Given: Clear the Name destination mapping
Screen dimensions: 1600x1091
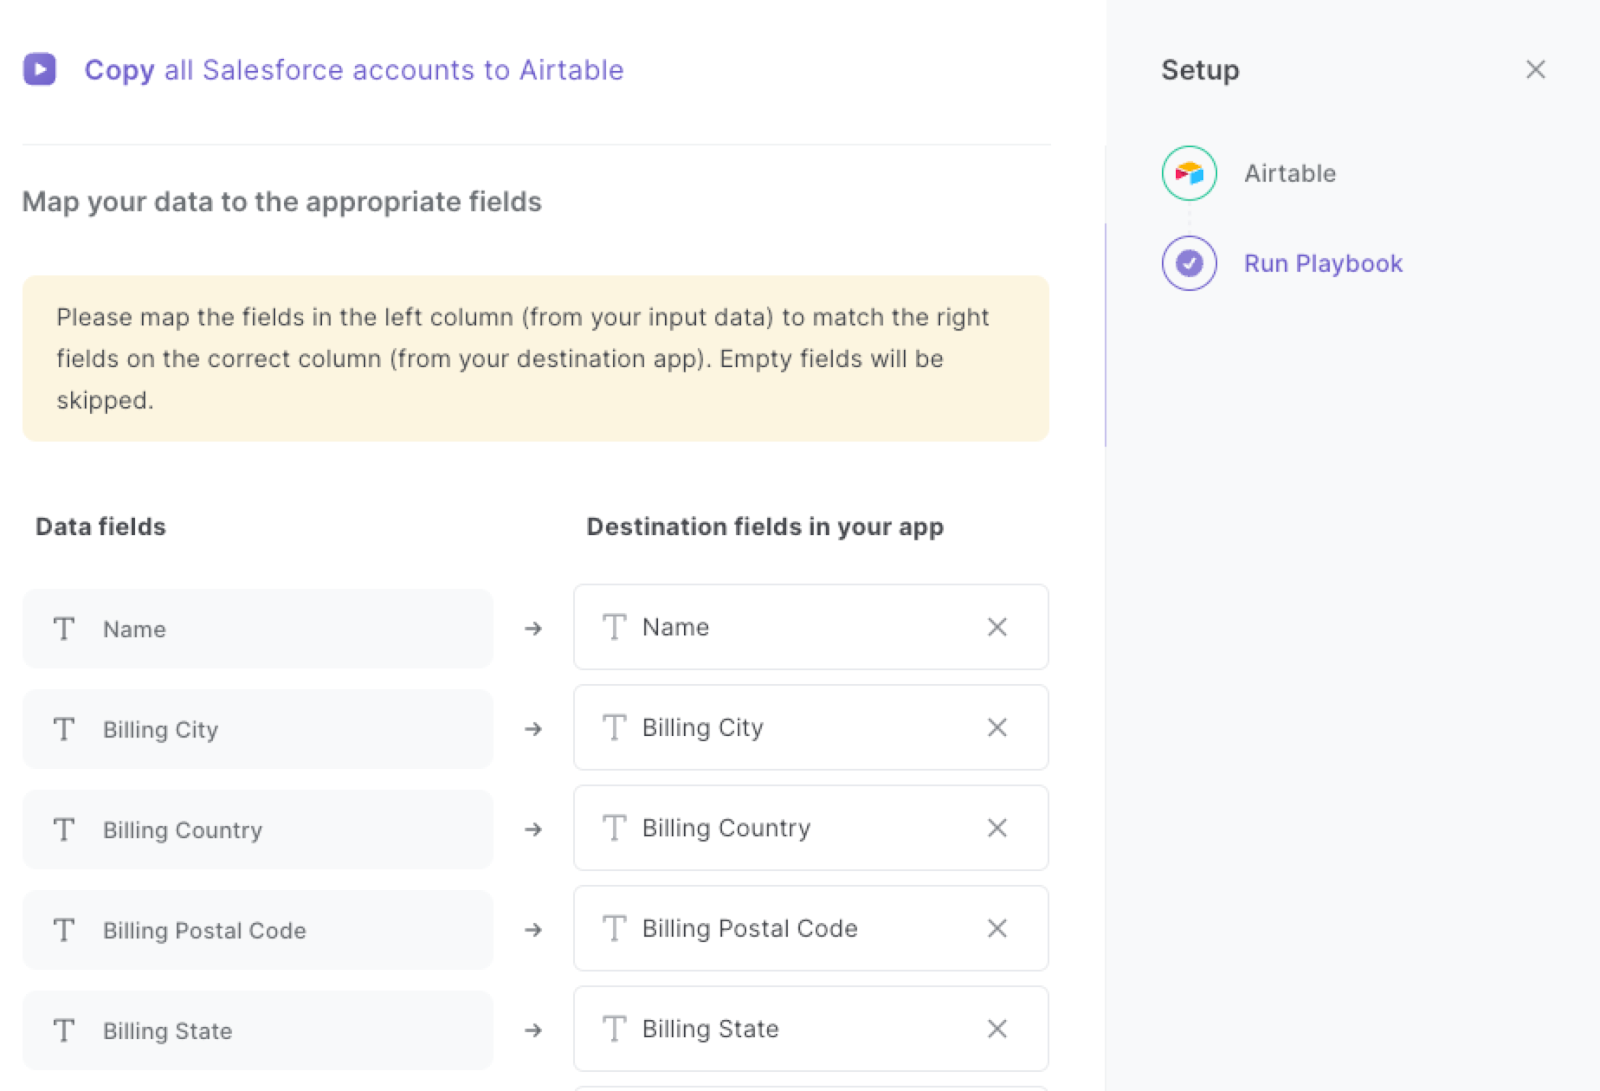Looking at the screenshot, I should tap(997, 627).
